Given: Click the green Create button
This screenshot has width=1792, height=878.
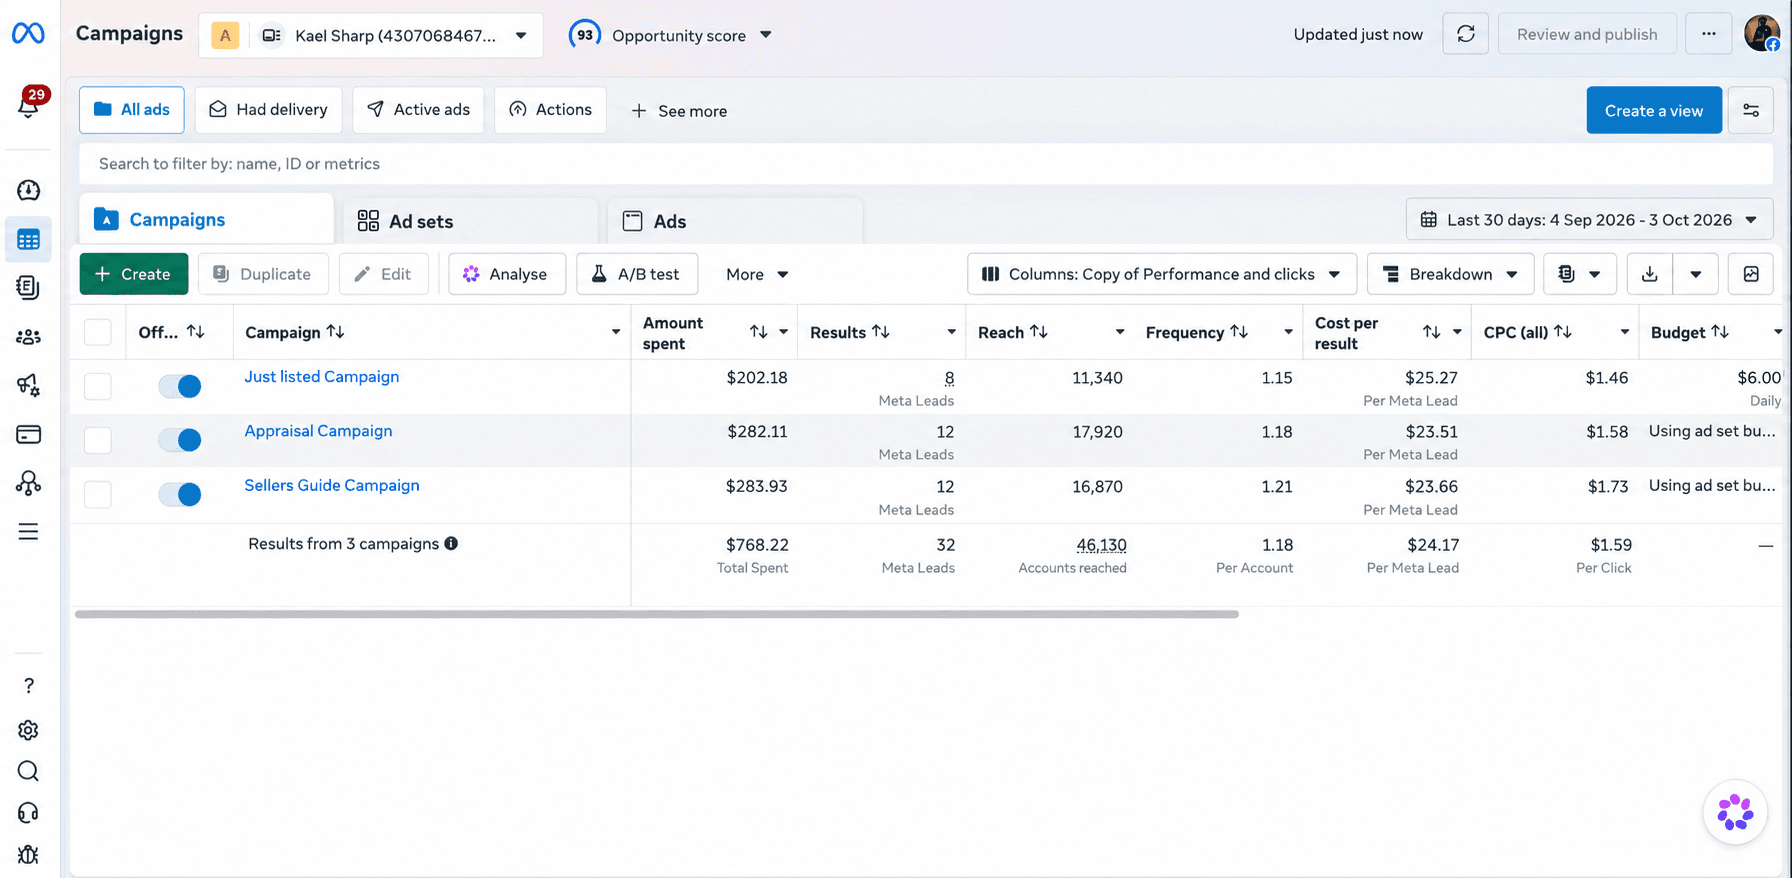Looking at the screenshot, I should point(134,274).
